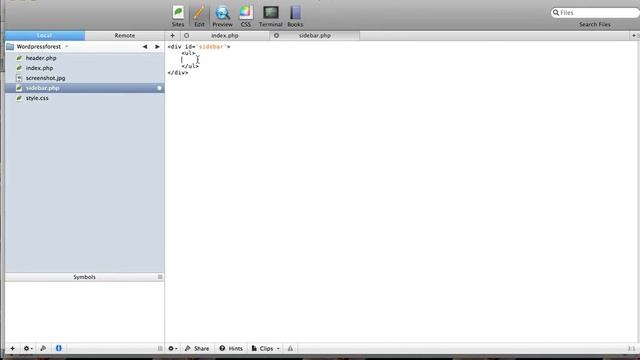Viewport: 640px width, 360px height.
Task: Click the Share button
Action: point(197,348)
